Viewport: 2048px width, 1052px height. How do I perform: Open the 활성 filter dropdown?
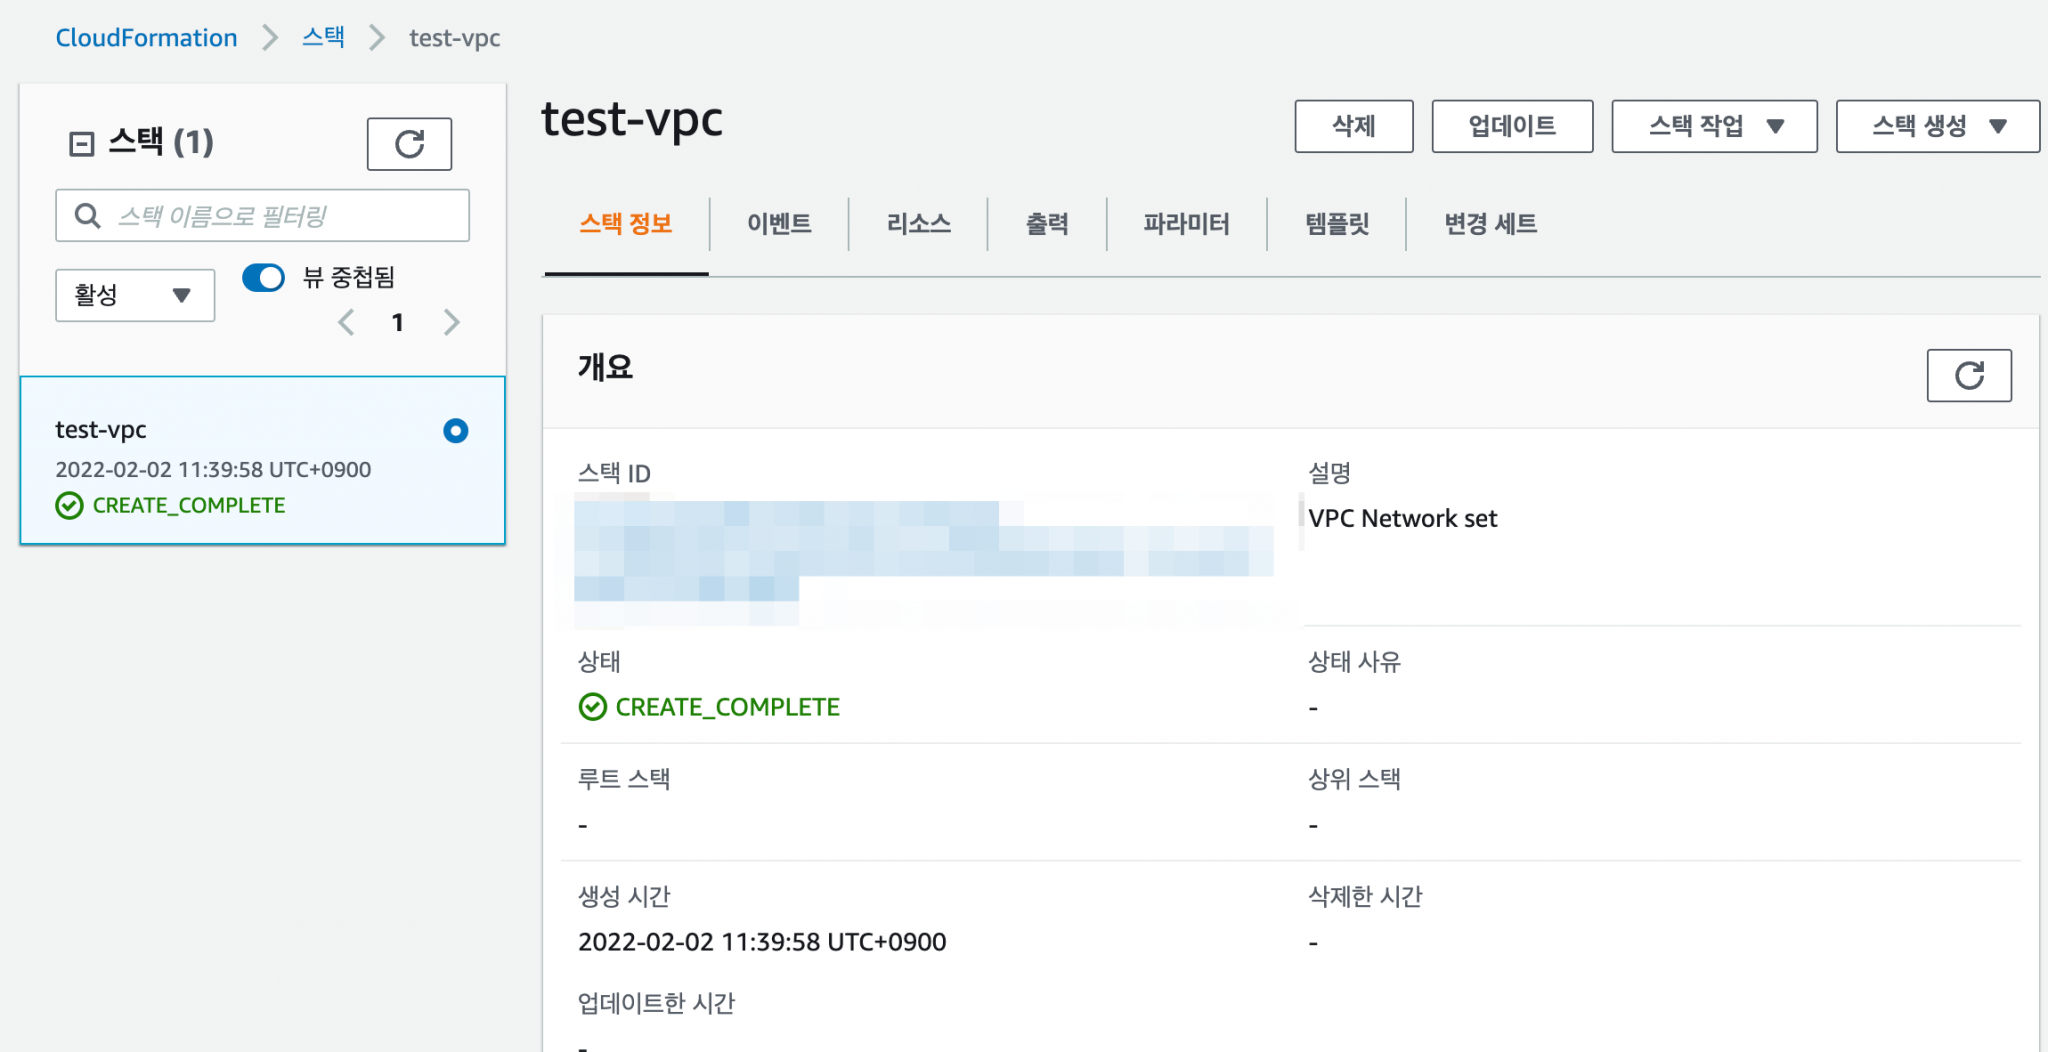tap(134, 295)
